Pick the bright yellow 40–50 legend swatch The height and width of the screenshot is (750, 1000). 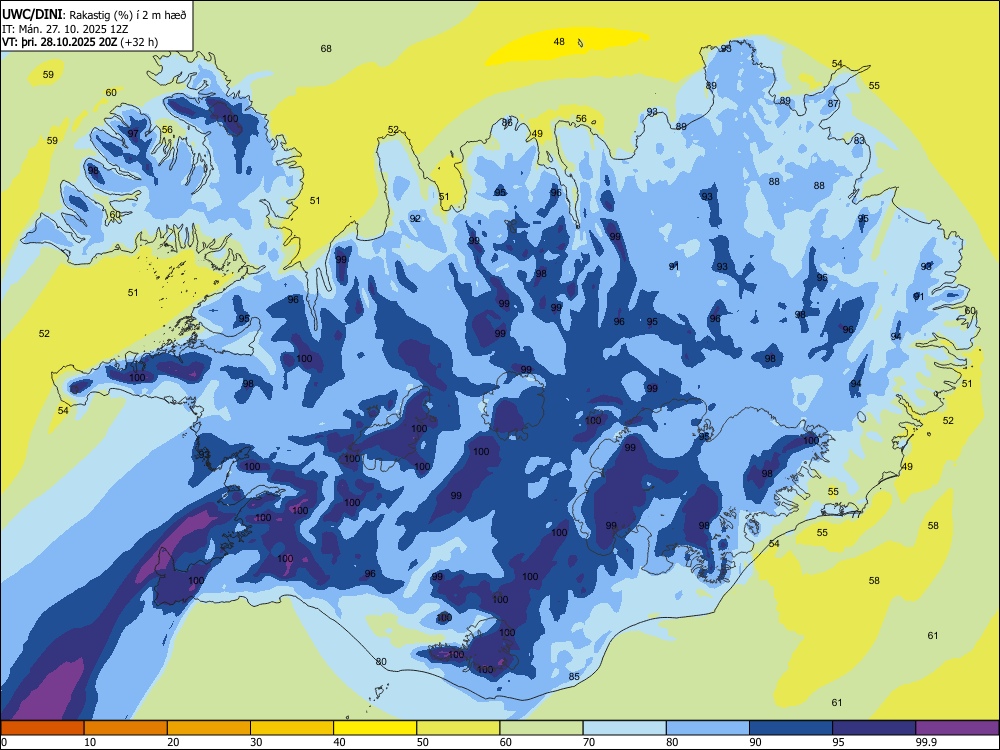(x=375, y=728)
